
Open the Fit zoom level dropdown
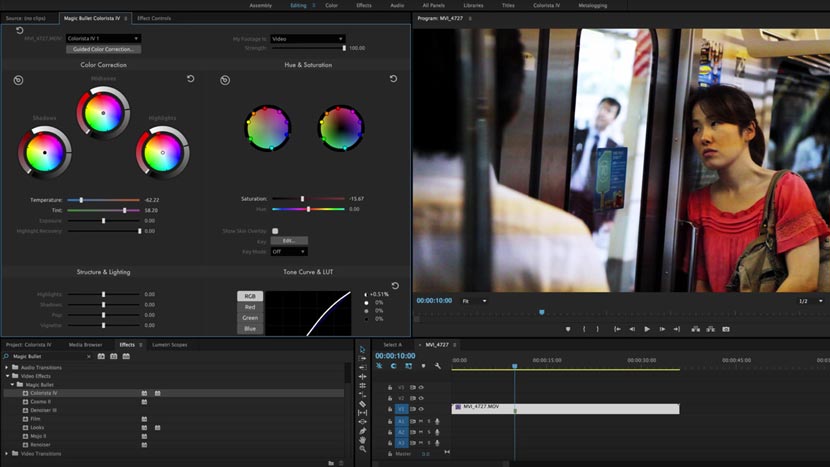pyautogui.click(x=474, y=301)
